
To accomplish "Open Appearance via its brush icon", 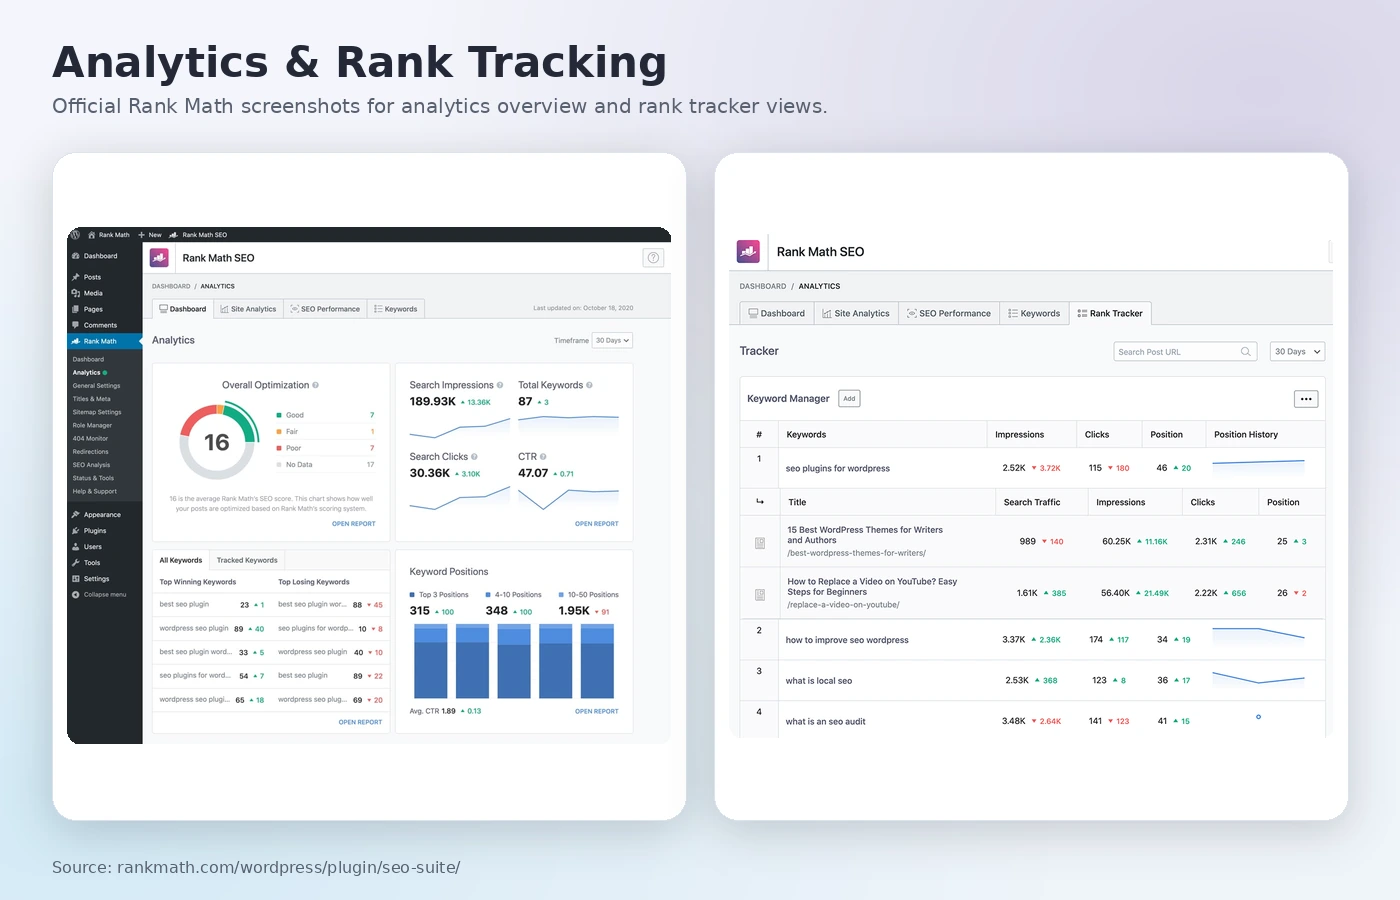I will point(76,515).
